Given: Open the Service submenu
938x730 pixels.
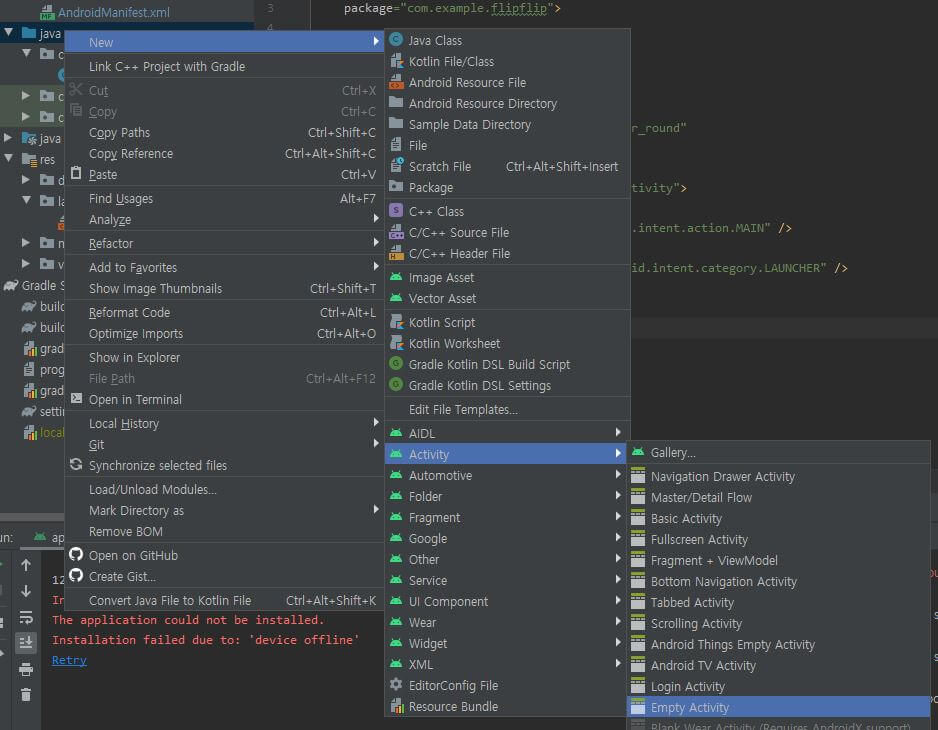Looking at the screenshot, I should (507, 580).
